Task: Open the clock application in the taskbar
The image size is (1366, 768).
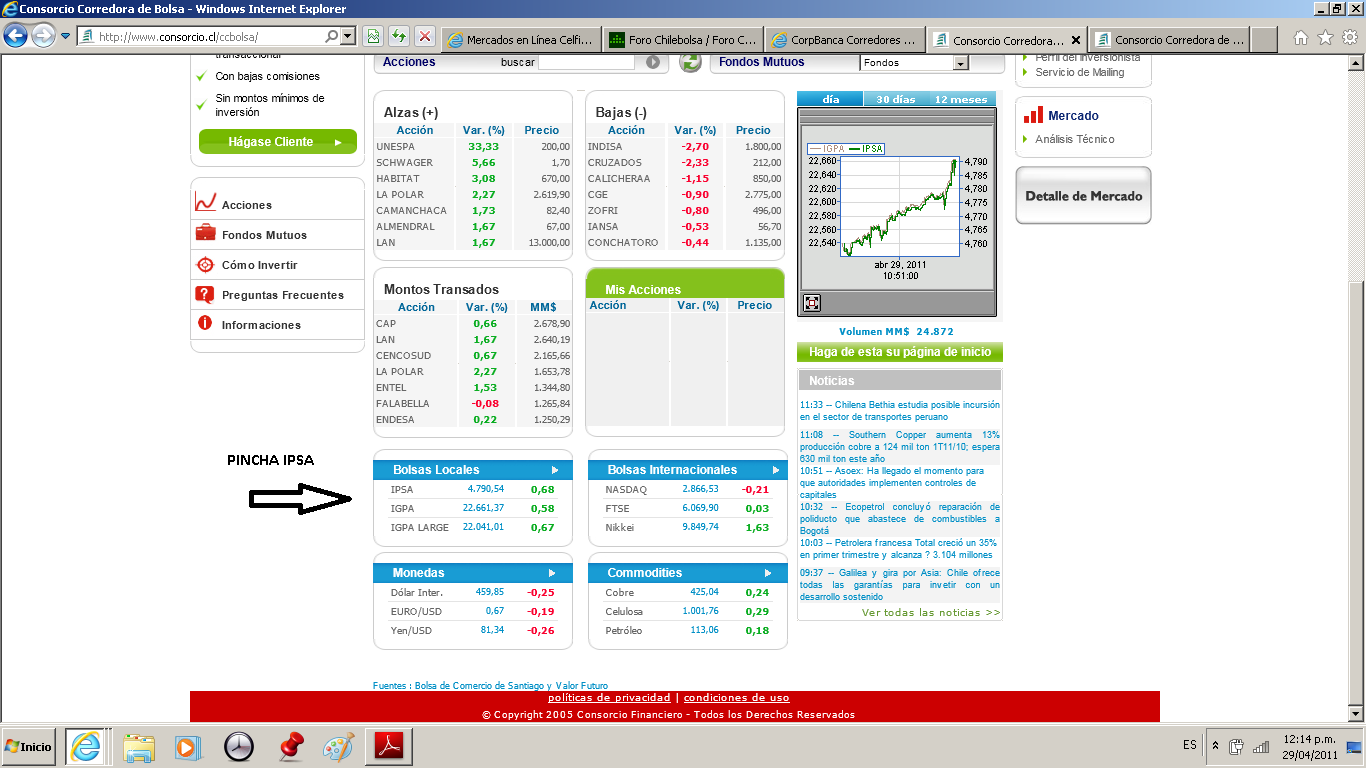Action: (240, 746)
